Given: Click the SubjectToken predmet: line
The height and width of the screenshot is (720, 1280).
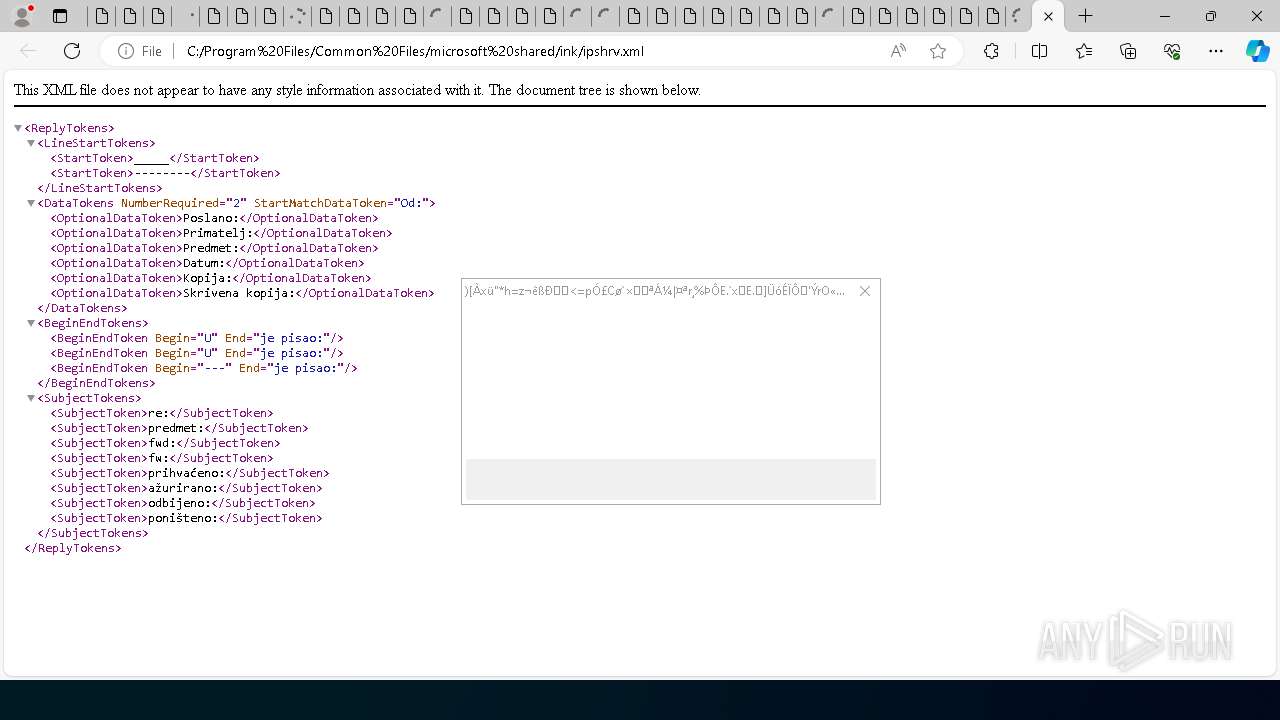Looking at the screenshot, I should [x=180, y=428].
